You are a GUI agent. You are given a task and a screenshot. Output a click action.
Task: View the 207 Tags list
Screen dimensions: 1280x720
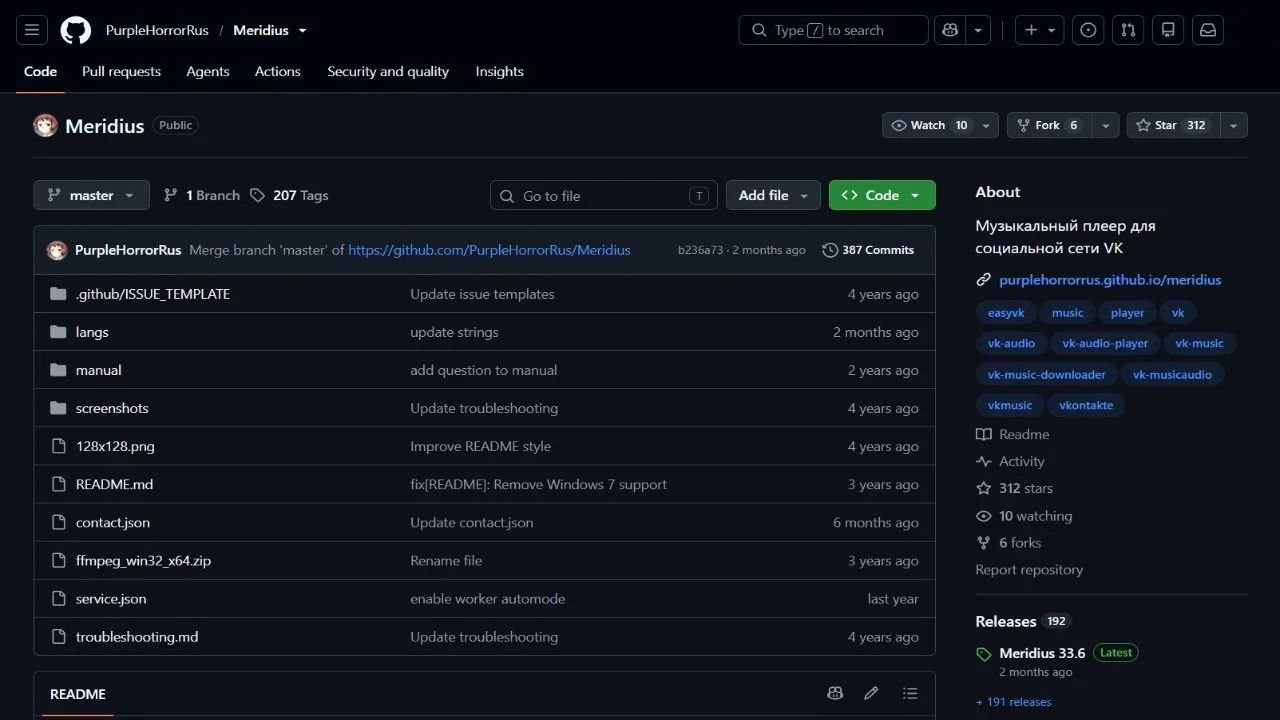point(289,195)
